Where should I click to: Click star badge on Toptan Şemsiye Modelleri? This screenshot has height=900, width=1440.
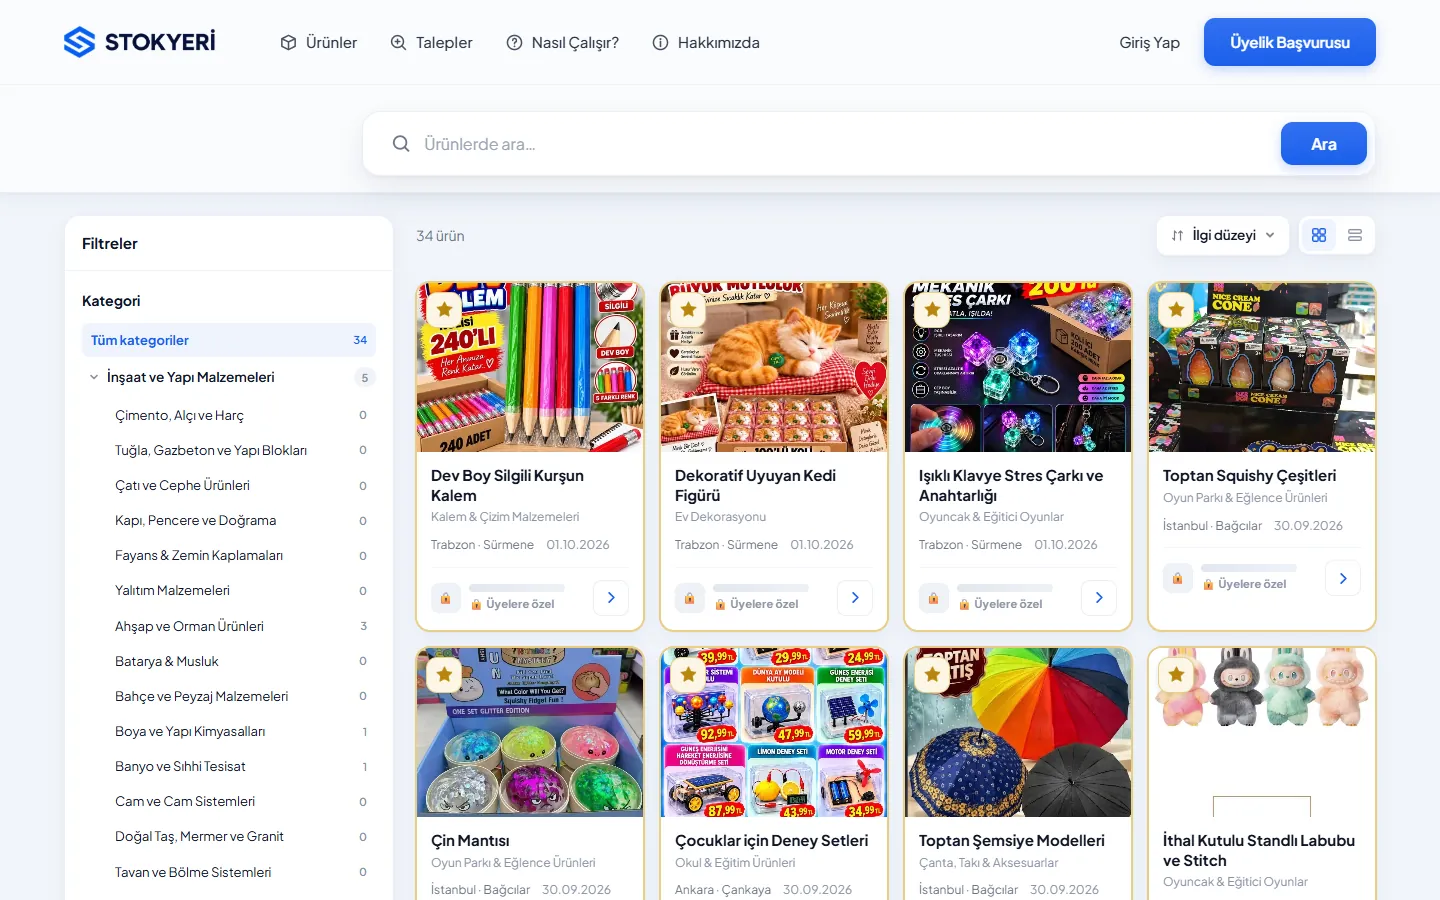pos(933,675)
